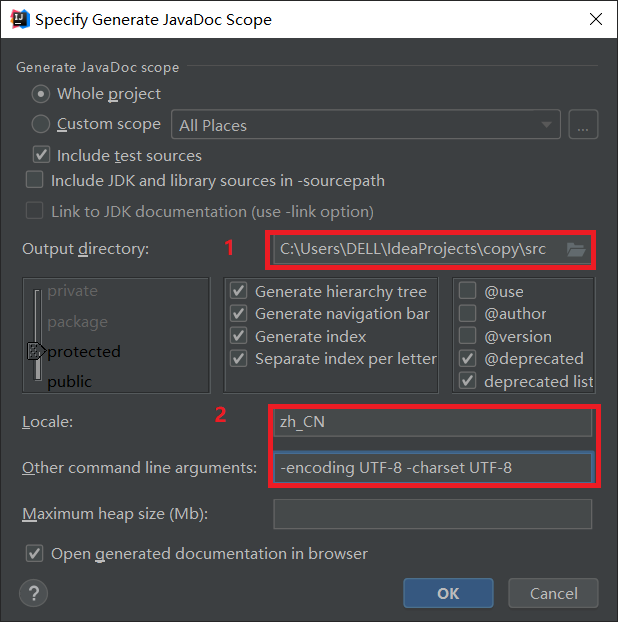Select the Custom scope radio button
The image size is (618, 622).
[x=41, y=125]
